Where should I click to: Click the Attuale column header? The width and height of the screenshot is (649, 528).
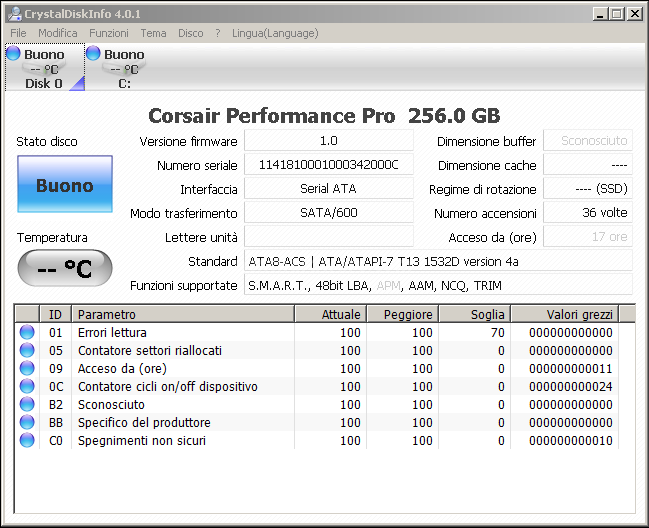click(x=330, y=314)
